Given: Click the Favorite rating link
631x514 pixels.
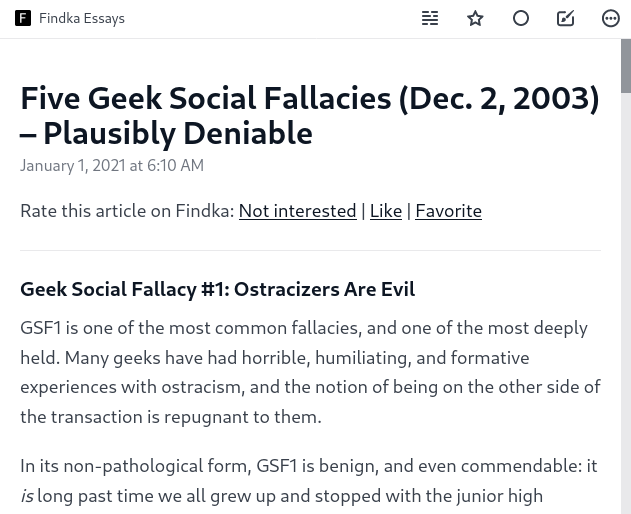Looking at the screenshot, I should [448, 211].
